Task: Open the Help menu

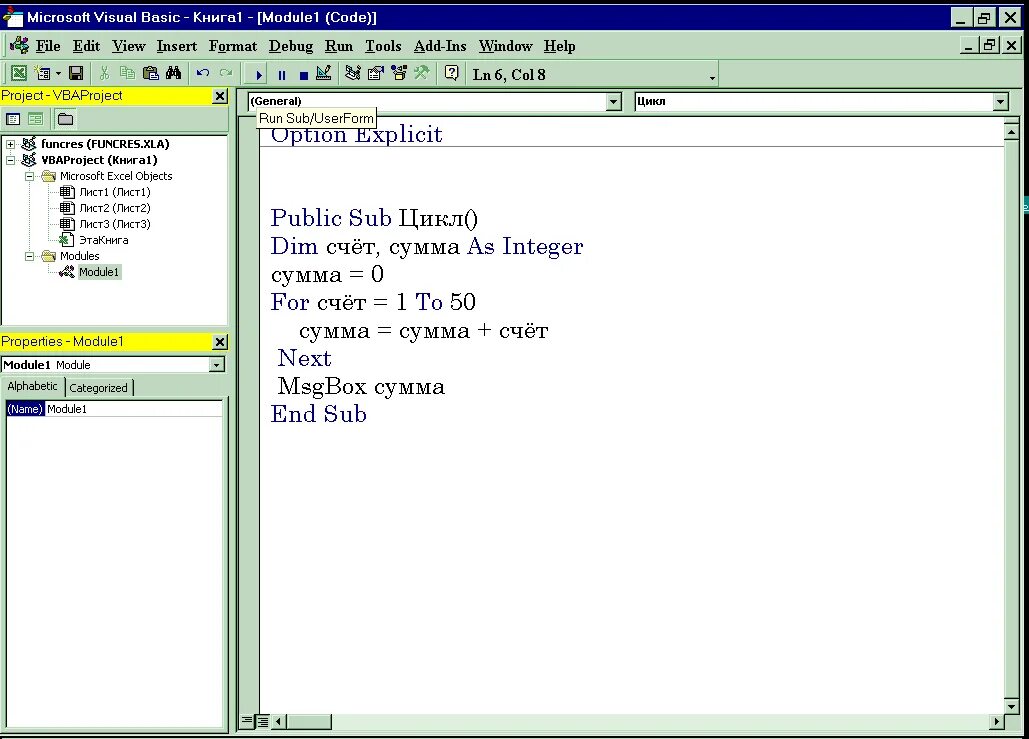Action: point(559,46)
